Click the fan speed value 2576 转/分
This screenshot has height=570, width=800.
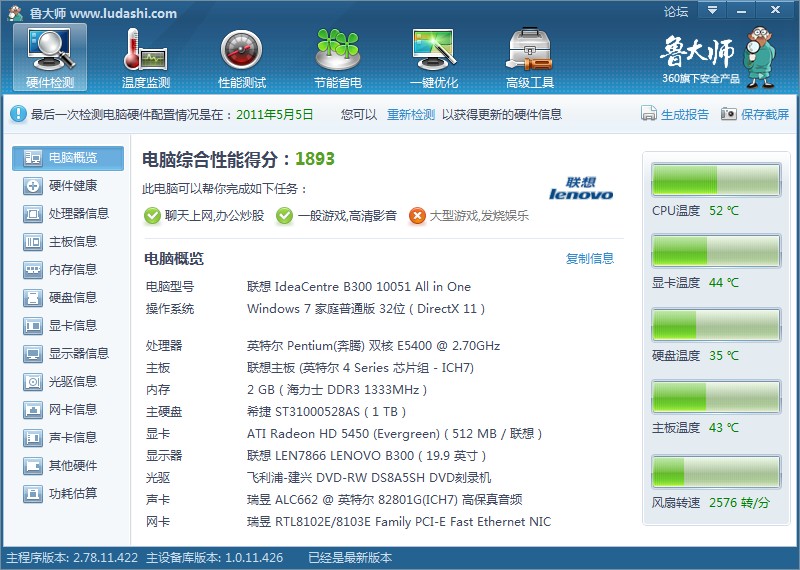(739, 503)
